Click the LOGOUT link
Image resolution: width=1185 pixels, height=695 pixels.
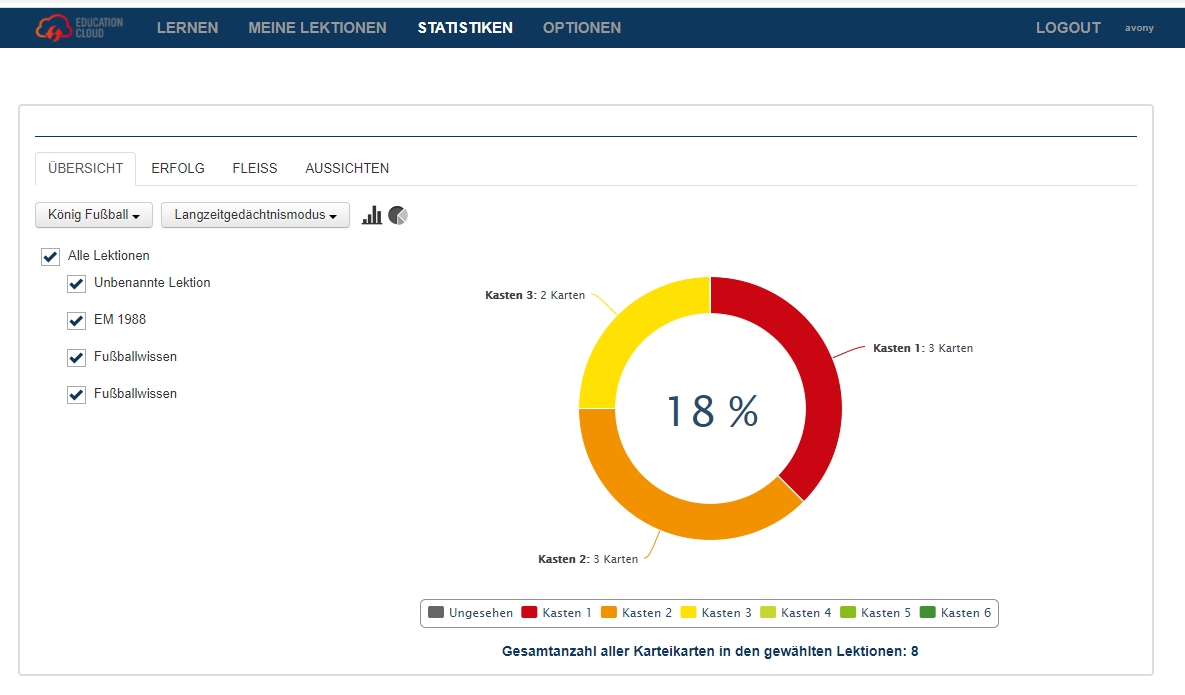1068,28
